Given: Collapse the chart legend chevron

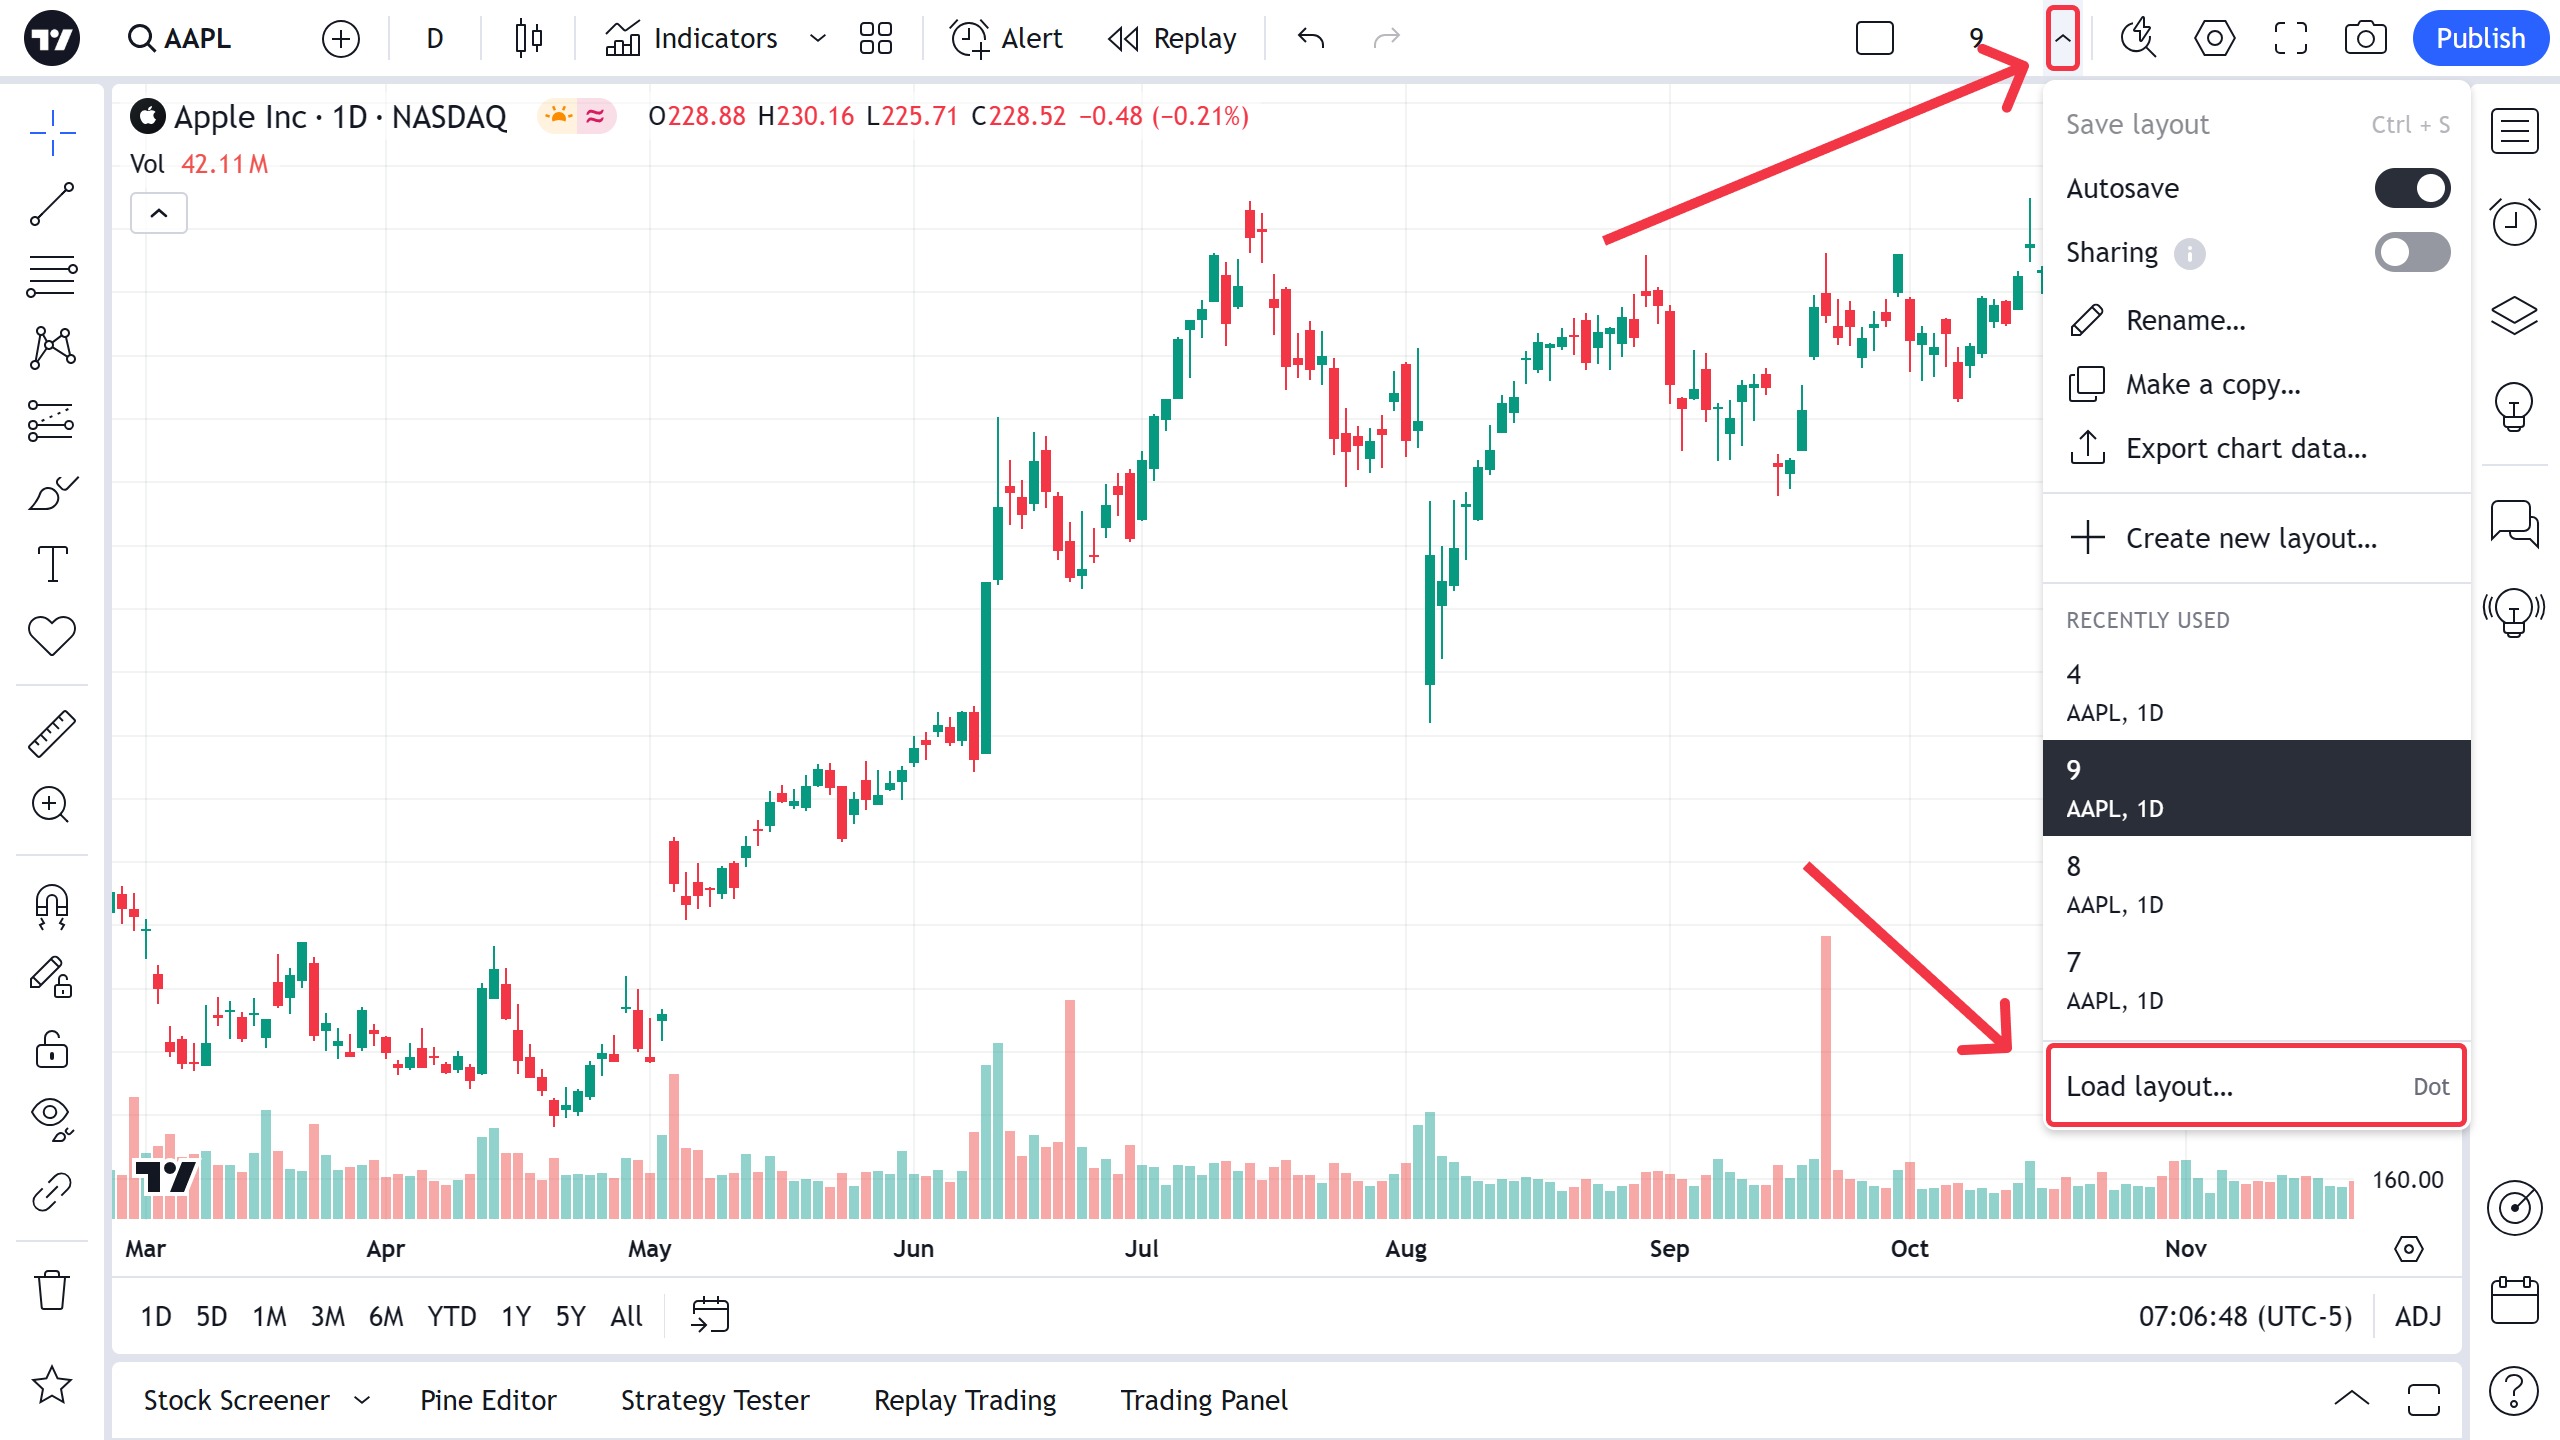Looking at the screenshot, I should (x=159, y=213).
